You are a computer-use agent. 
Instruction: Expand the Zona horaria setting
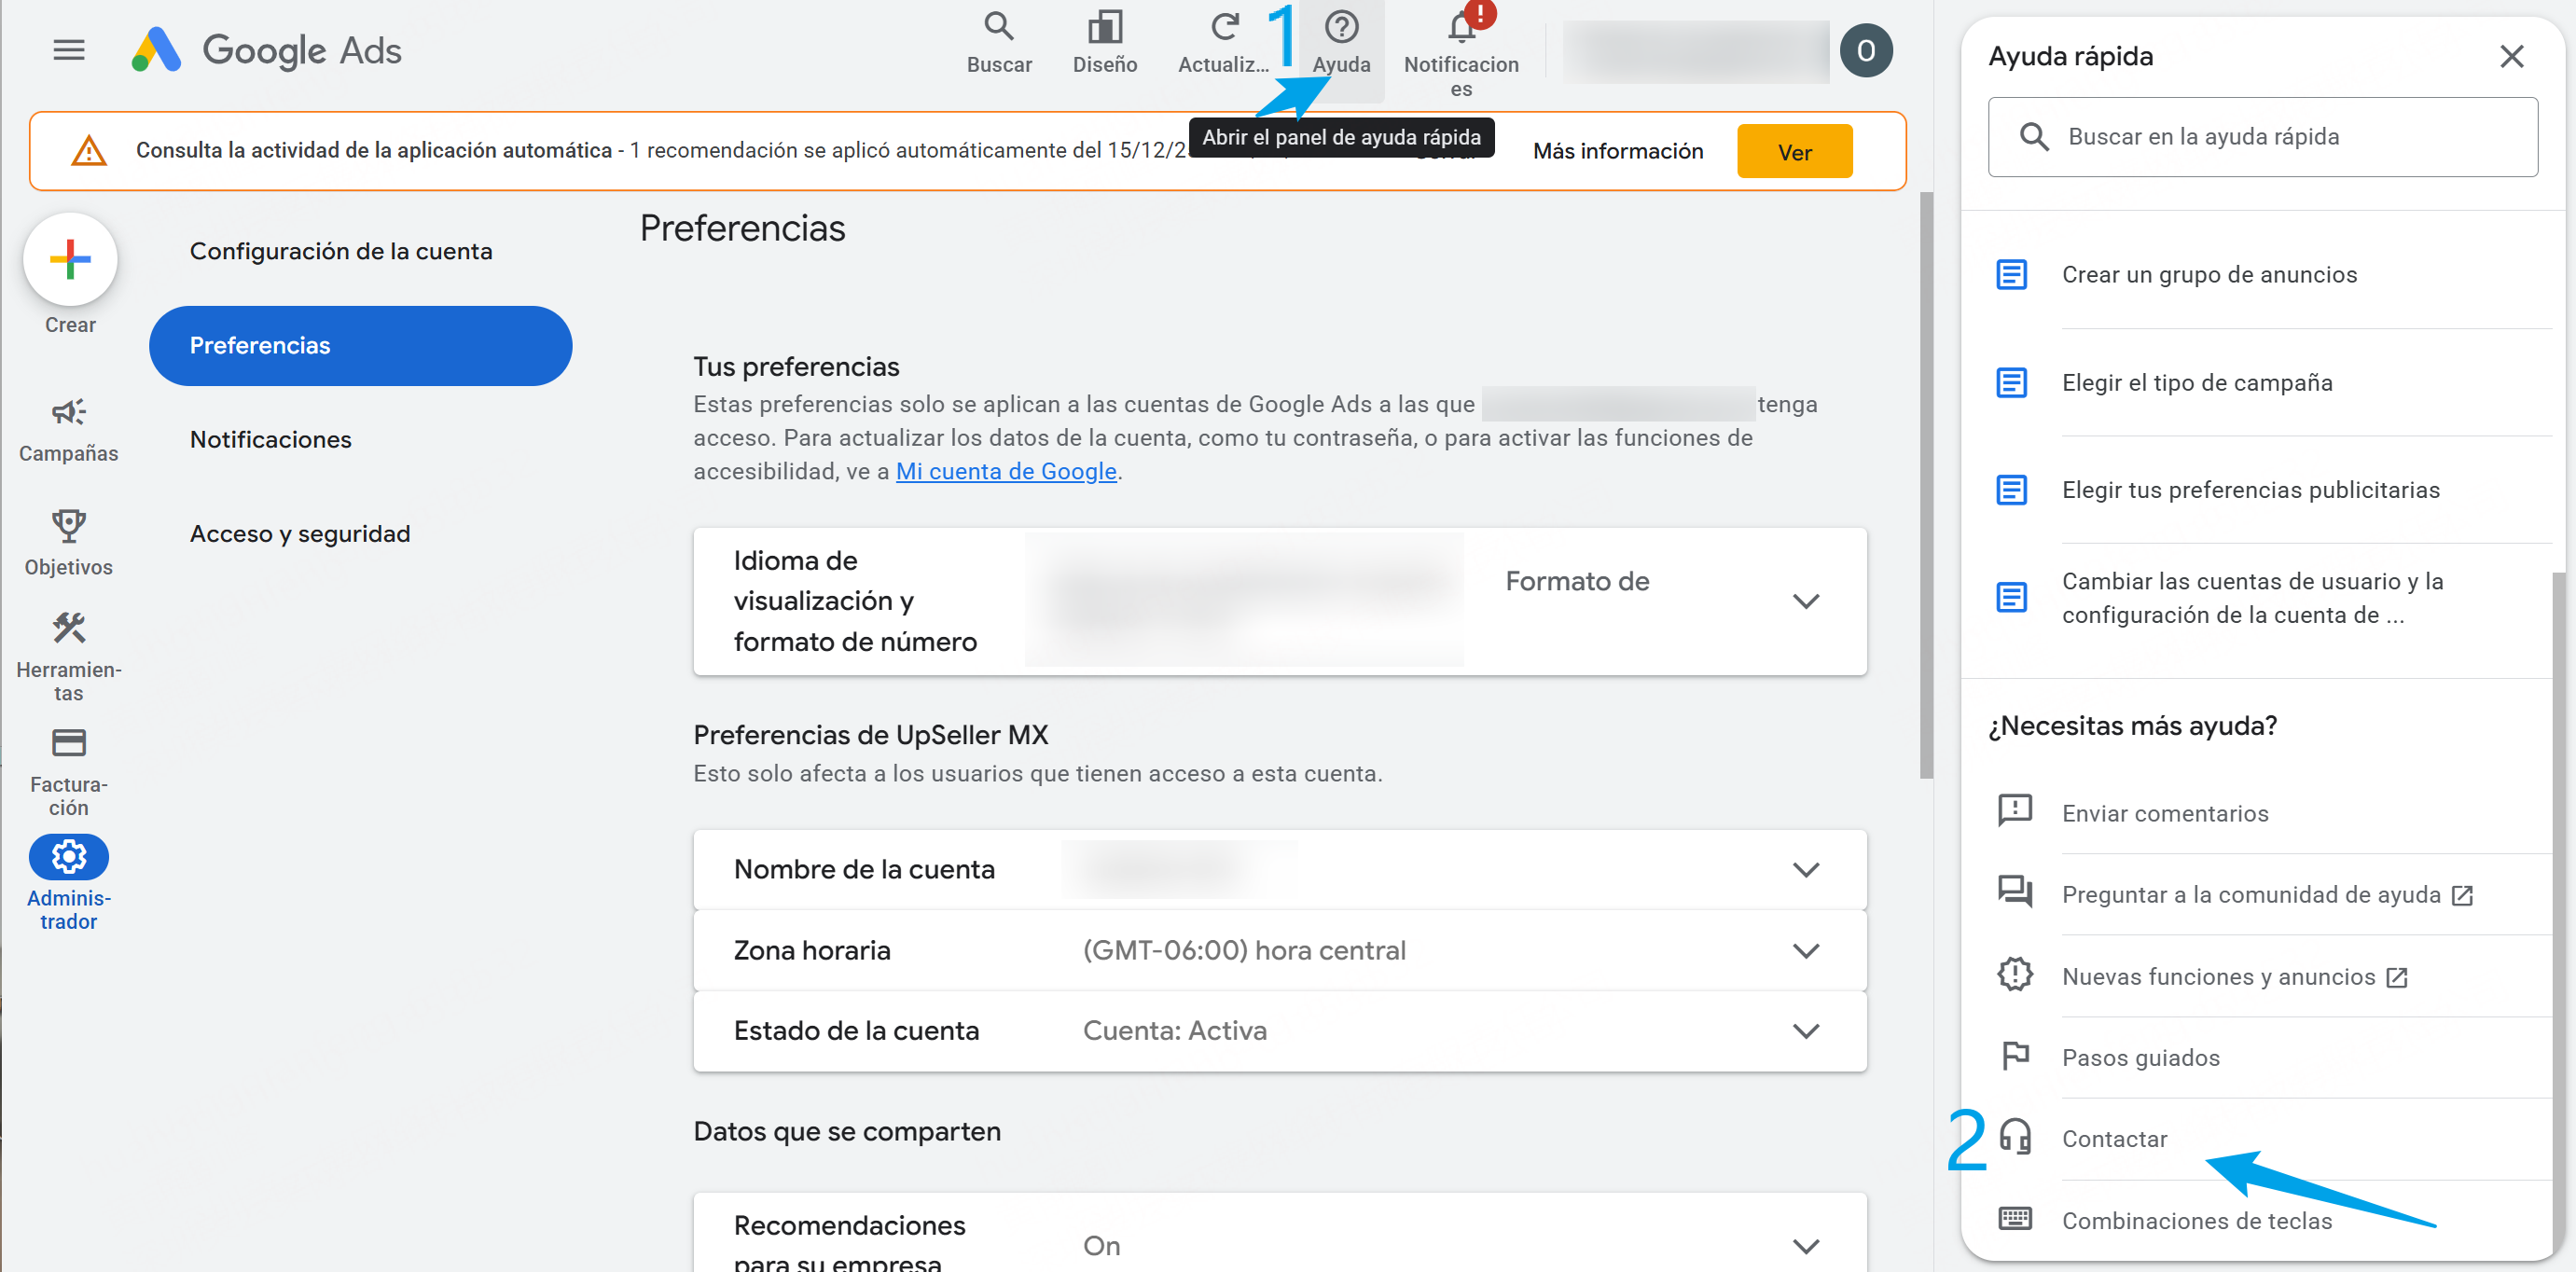[1805, 951]
